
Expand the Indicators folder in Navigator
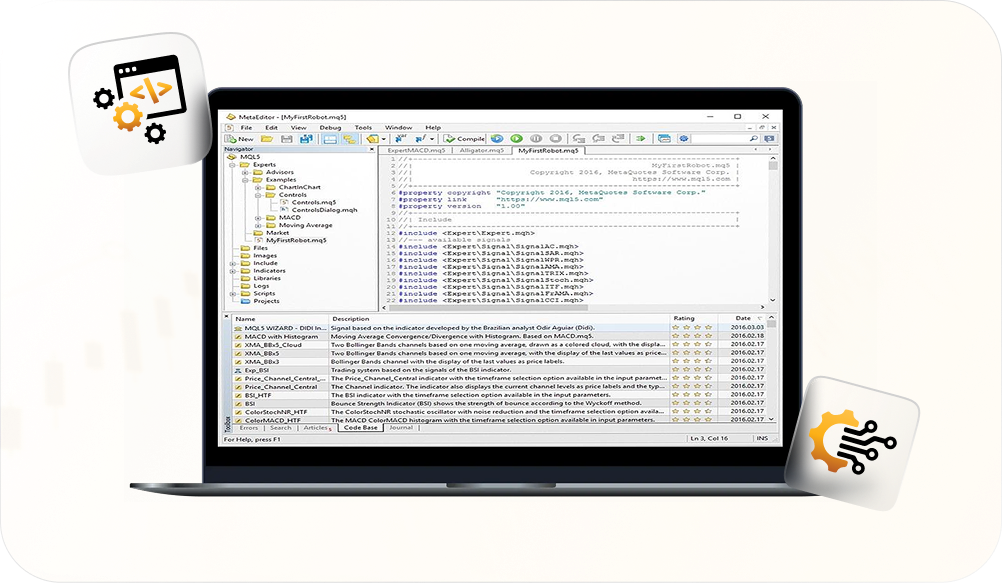click(x=233, y=271)
